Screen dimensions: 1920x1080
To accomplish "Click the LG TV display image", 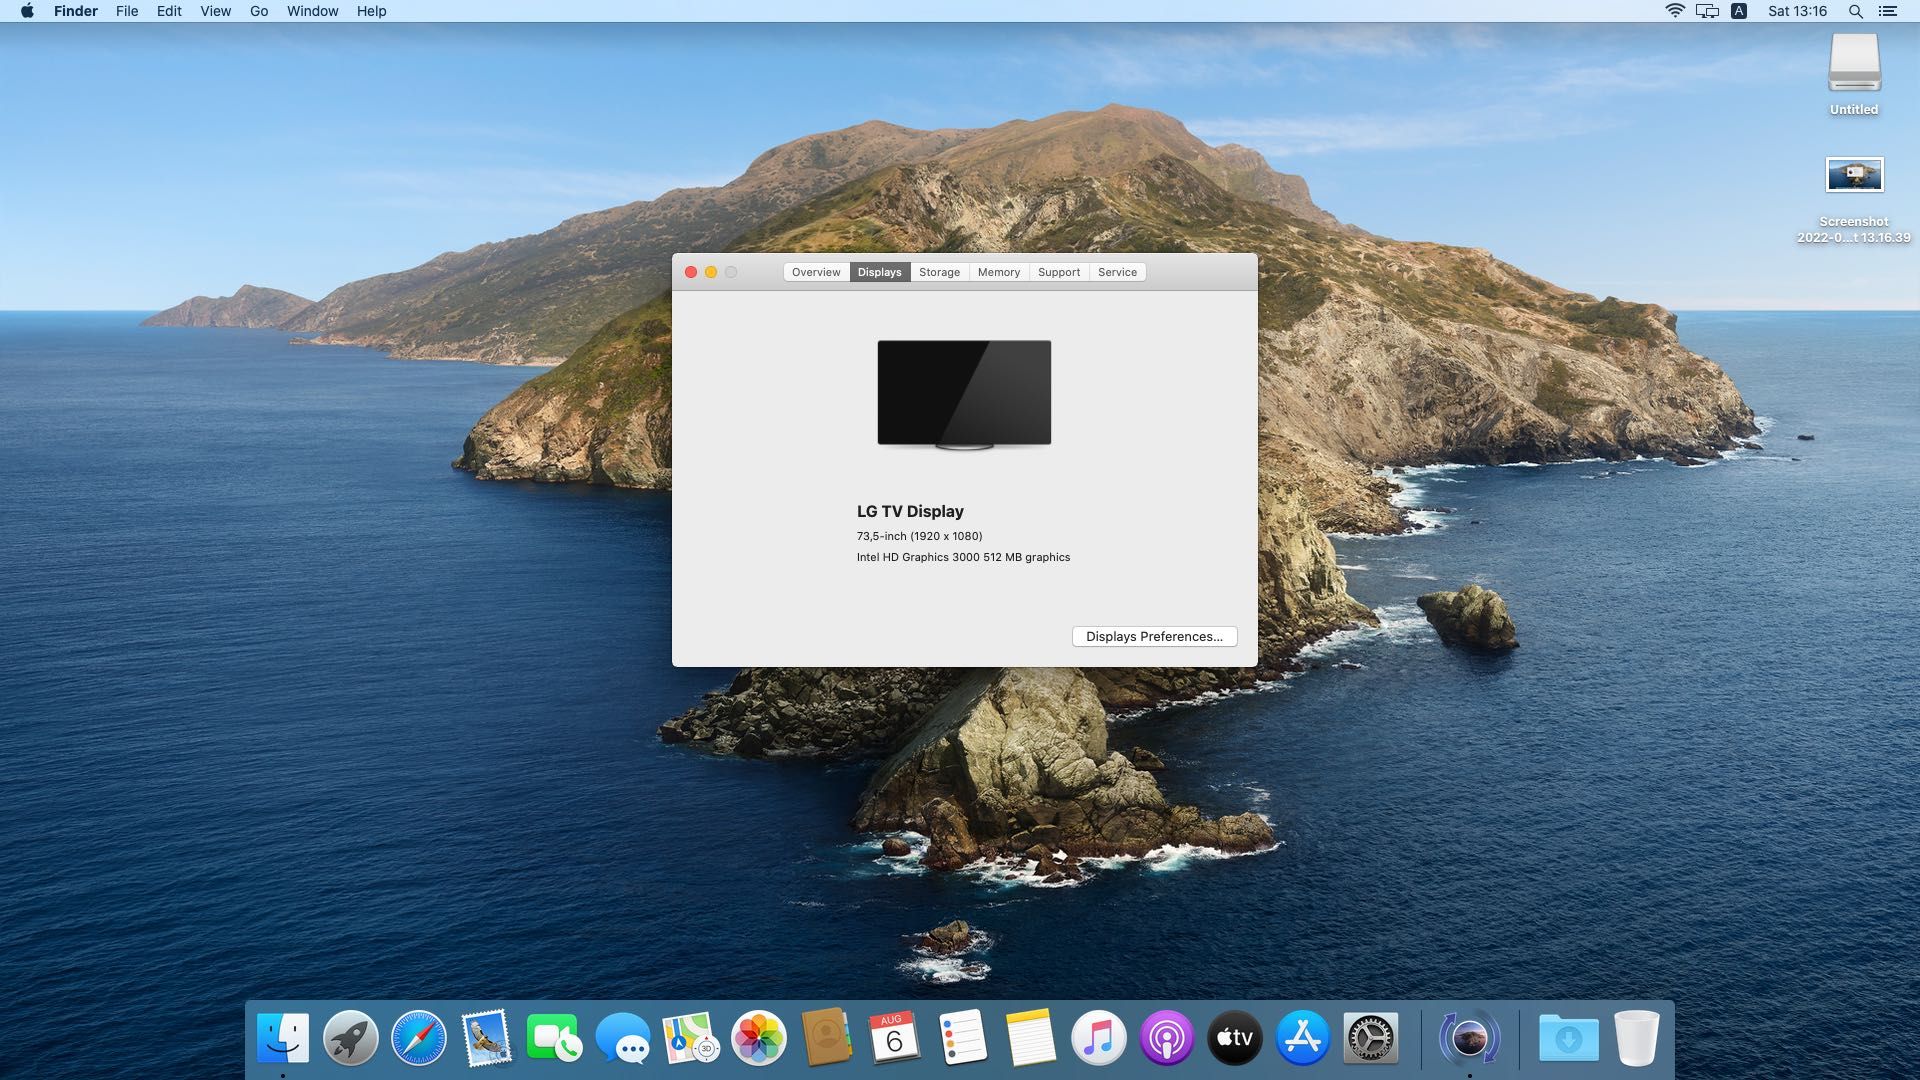I will (x=964, y=395).
